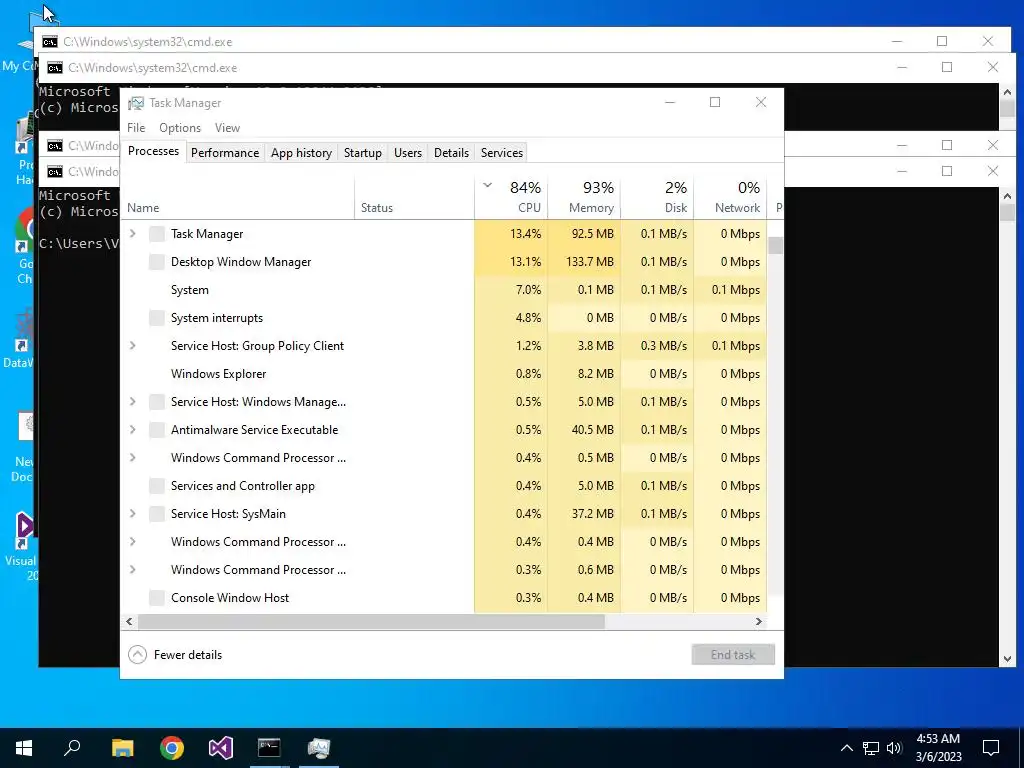Click the sort chevron above CPU column
1024x768 pixels.
[x=487, y=185]
